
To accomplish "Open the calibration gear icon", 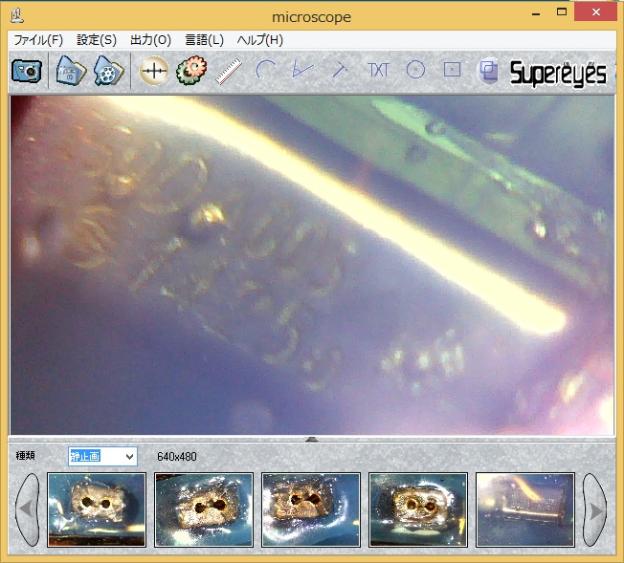I will [190, 71].
